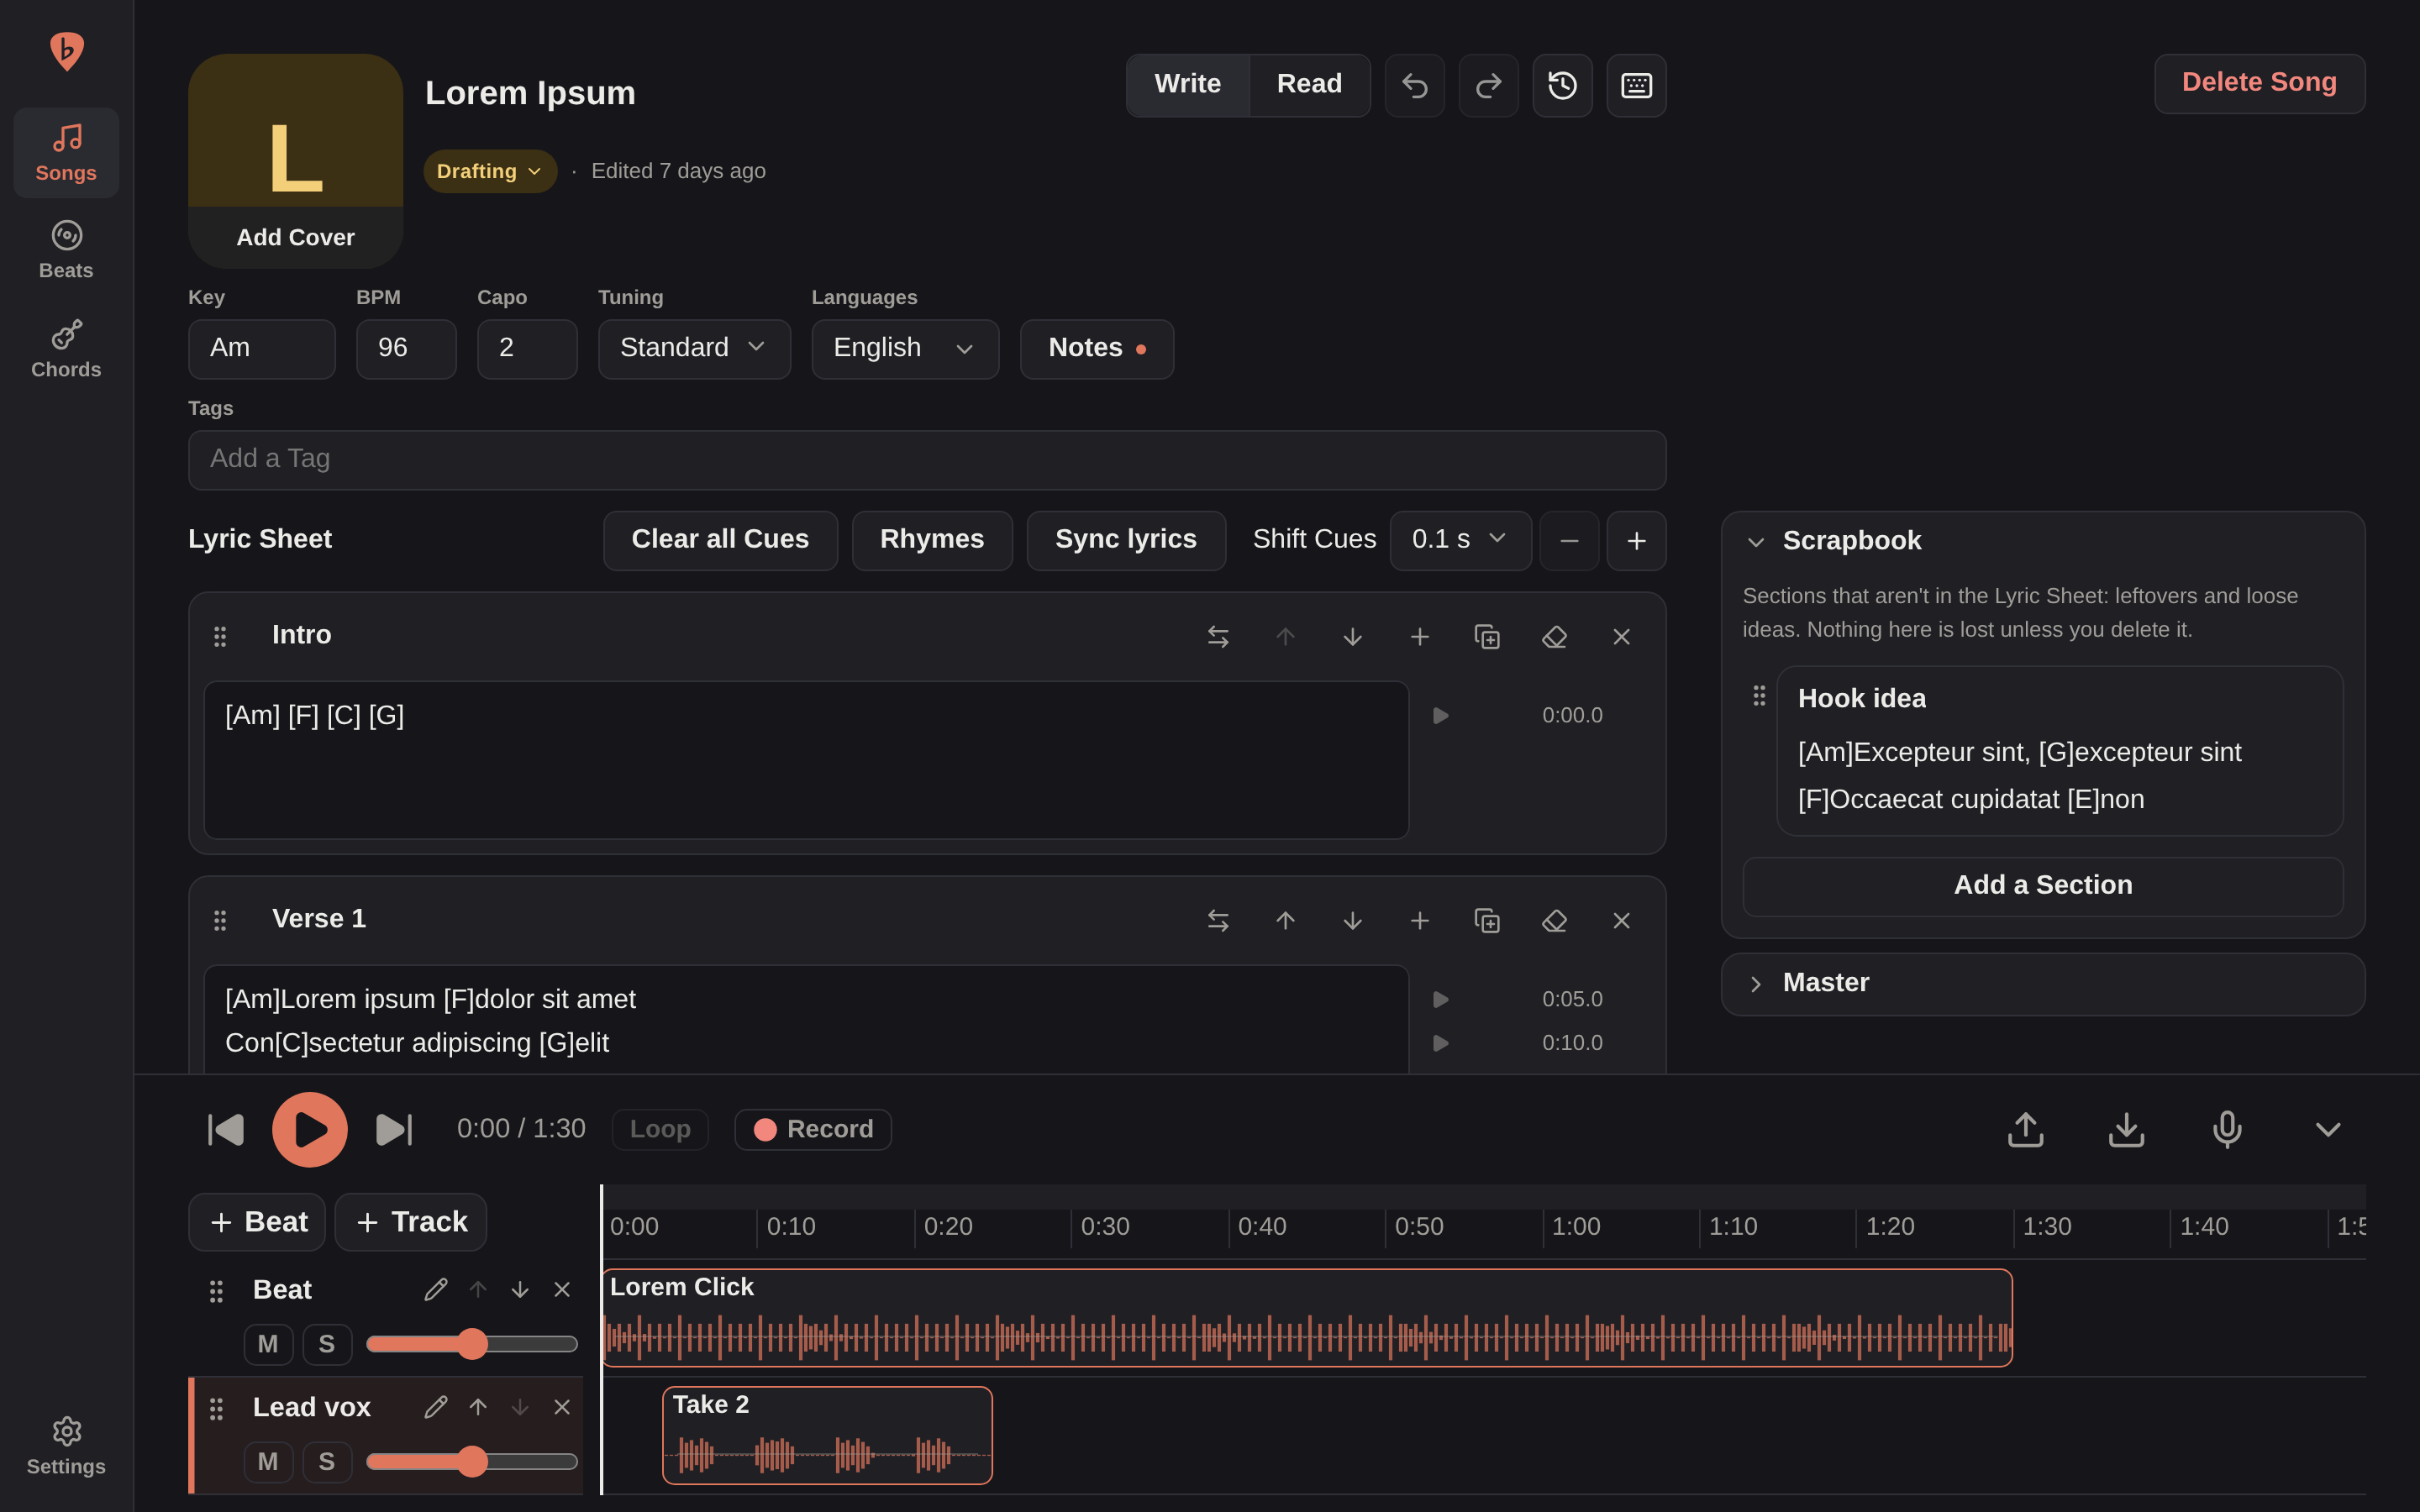Open Settings in the sidebar
2420x1512 pixels.
click(x=66, y=1446)
